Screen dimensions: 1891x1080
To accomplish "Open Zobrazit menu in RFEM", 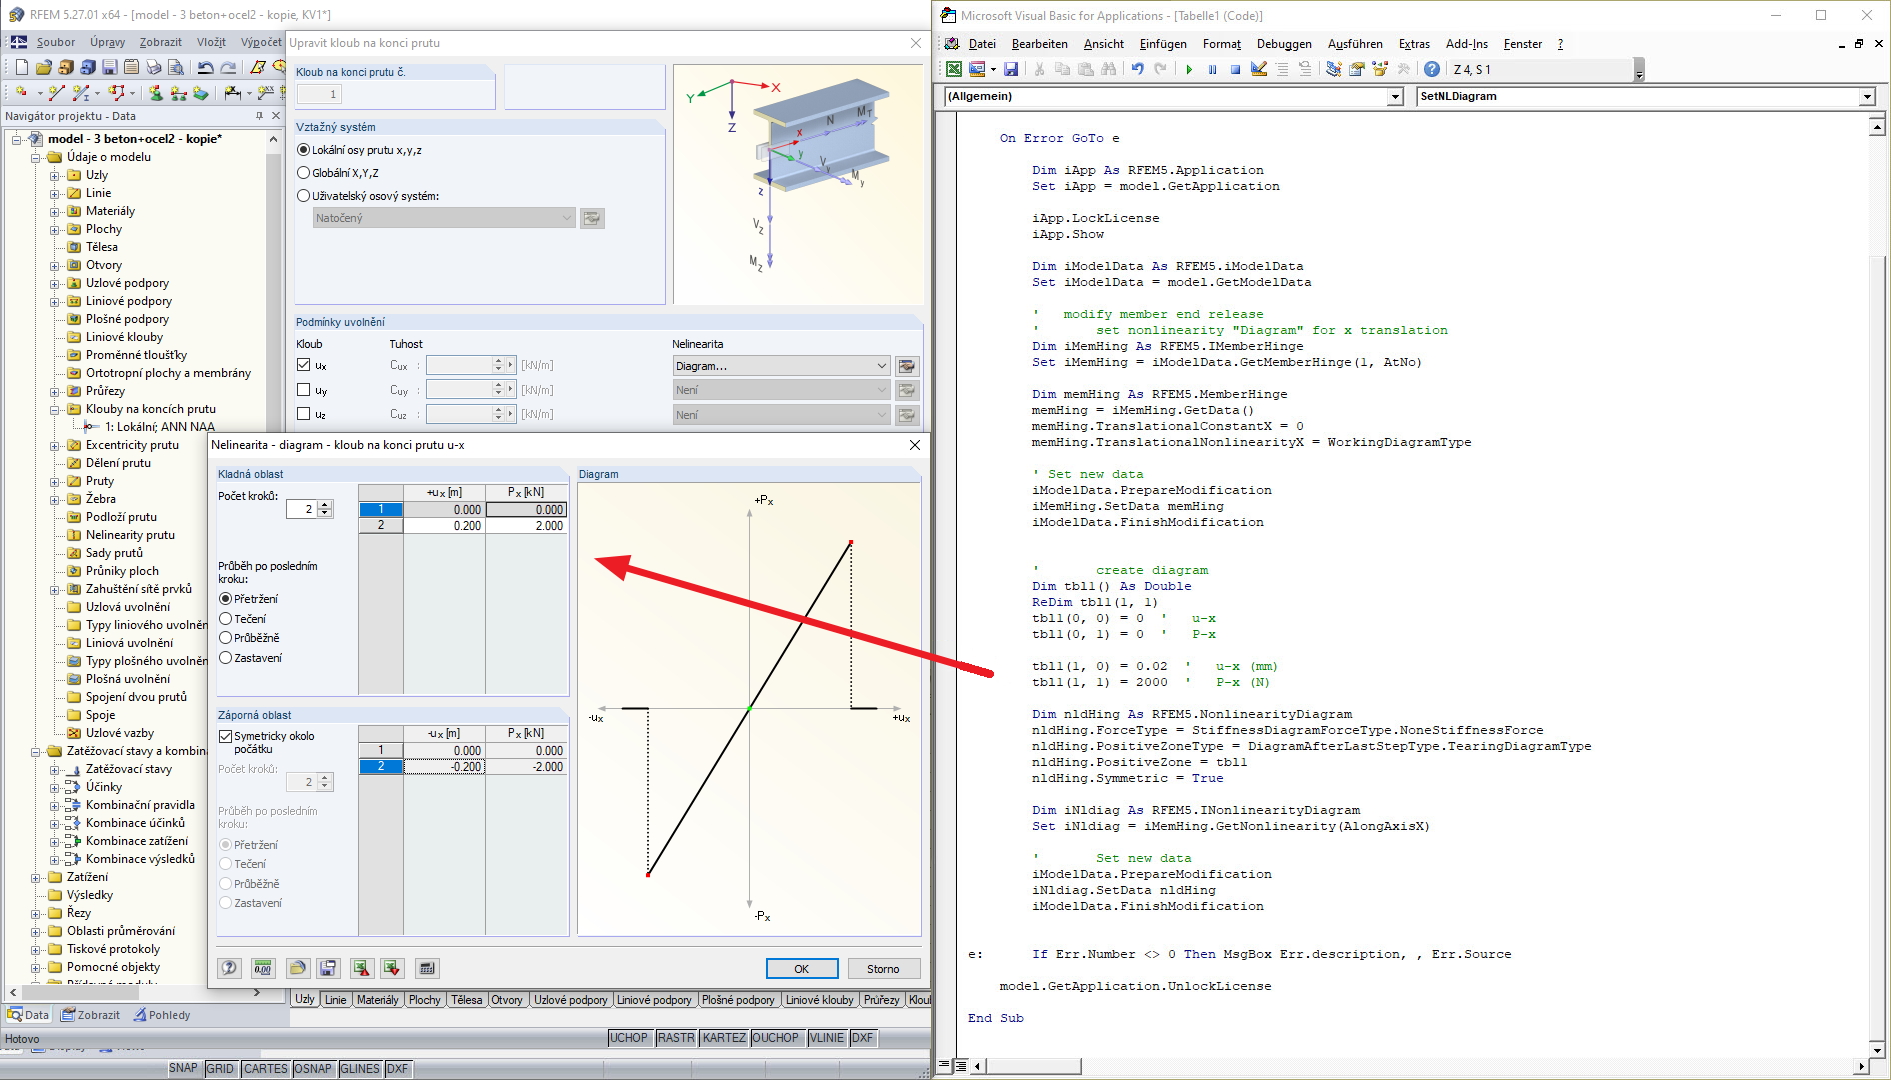I will pyautogui.click(x=161, y=42).
